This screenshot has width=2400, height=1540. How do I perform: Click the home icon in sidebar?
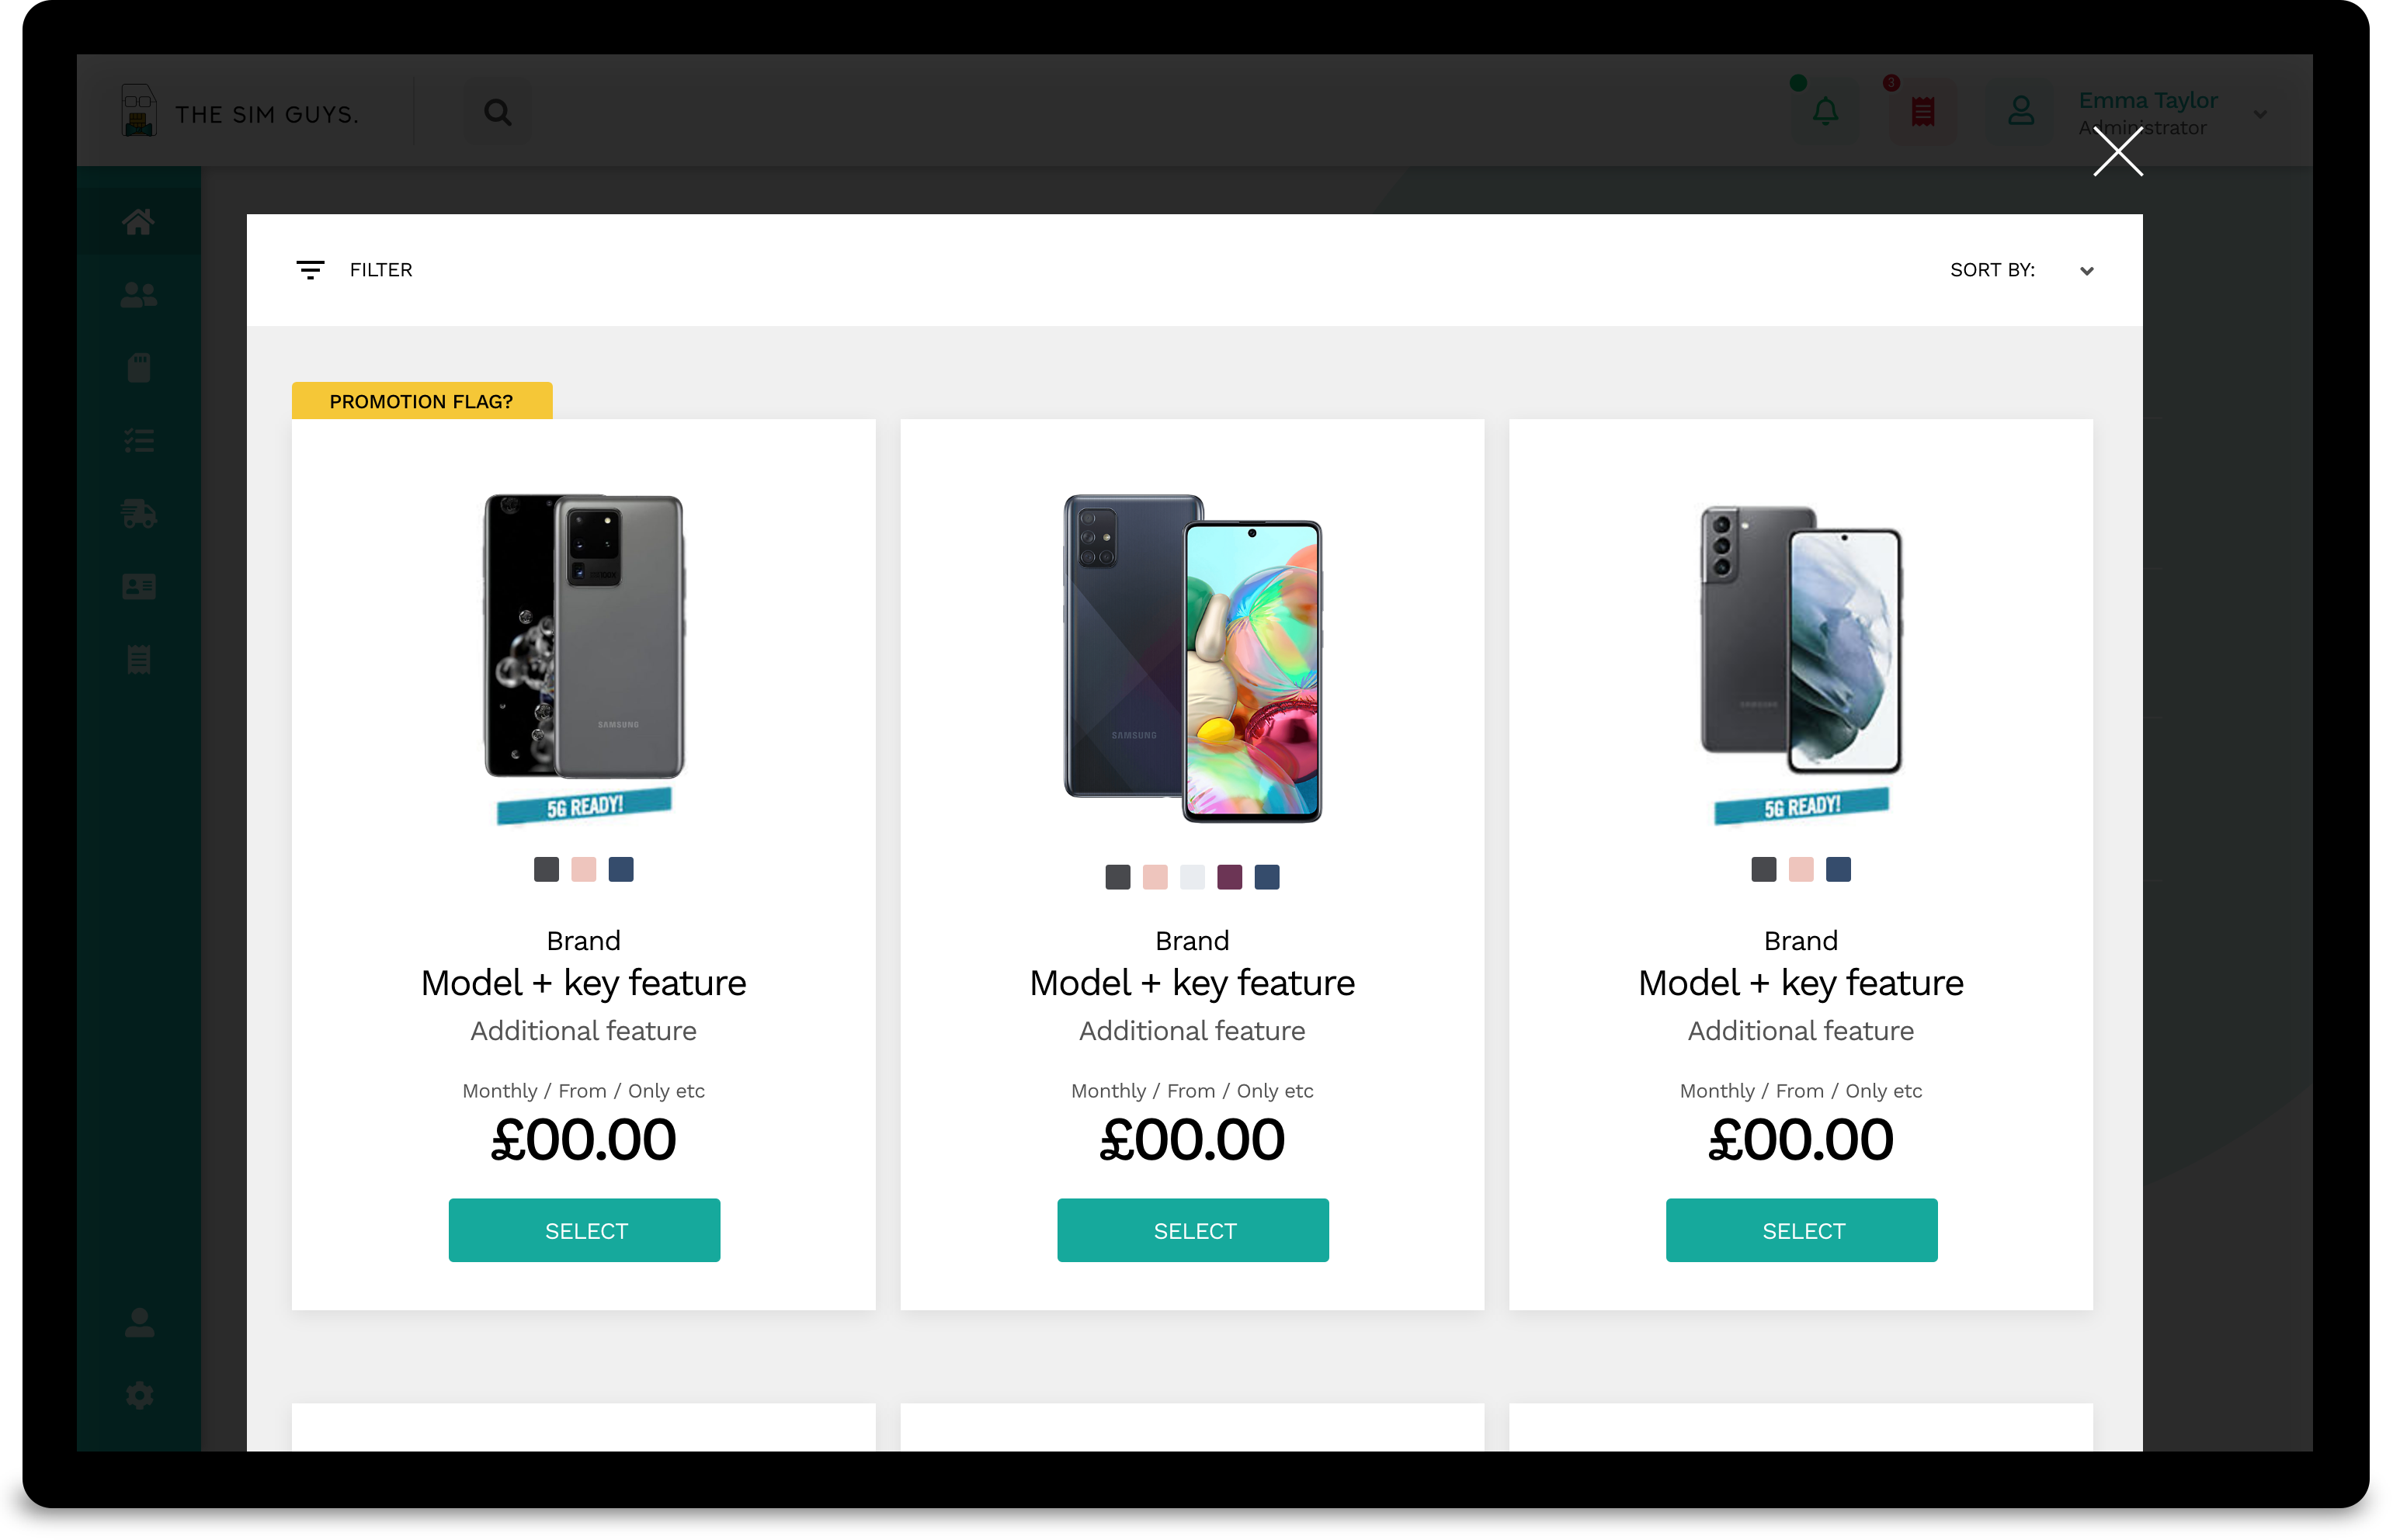(139, 222)
